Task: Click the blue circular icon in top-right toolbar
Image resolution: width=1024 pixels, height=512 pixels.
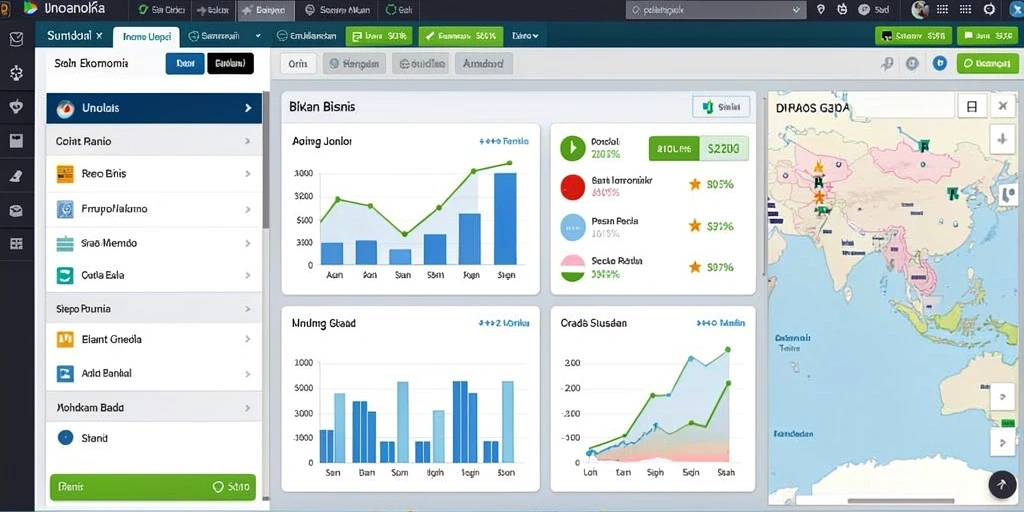Action: (x=940, y=63)
